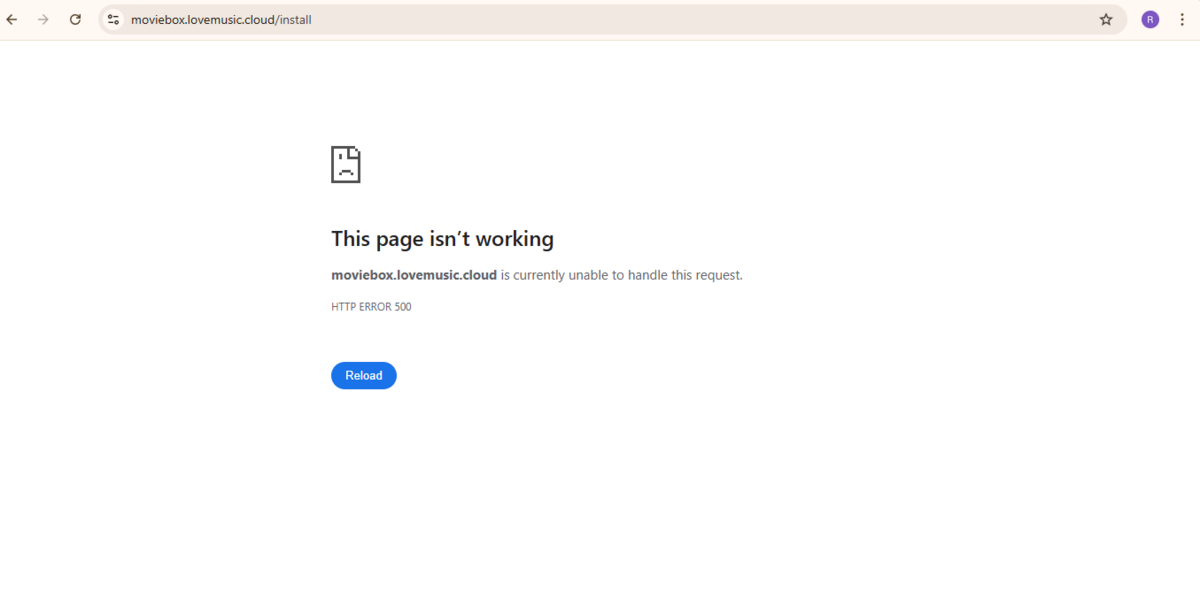Screen dimensions: 1200x599
Task: View site information icon beside the URL
Action: point(113,19)
